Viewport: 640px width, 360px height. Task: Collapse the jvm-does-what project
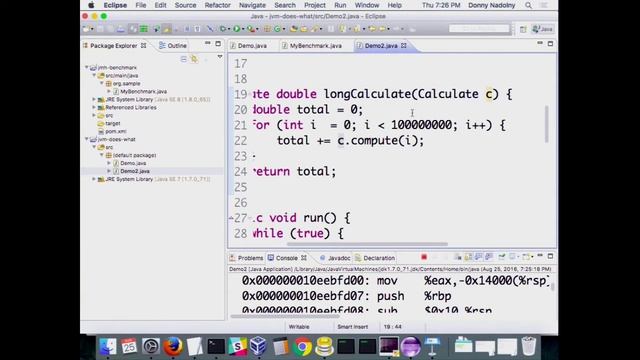(87, 139)
